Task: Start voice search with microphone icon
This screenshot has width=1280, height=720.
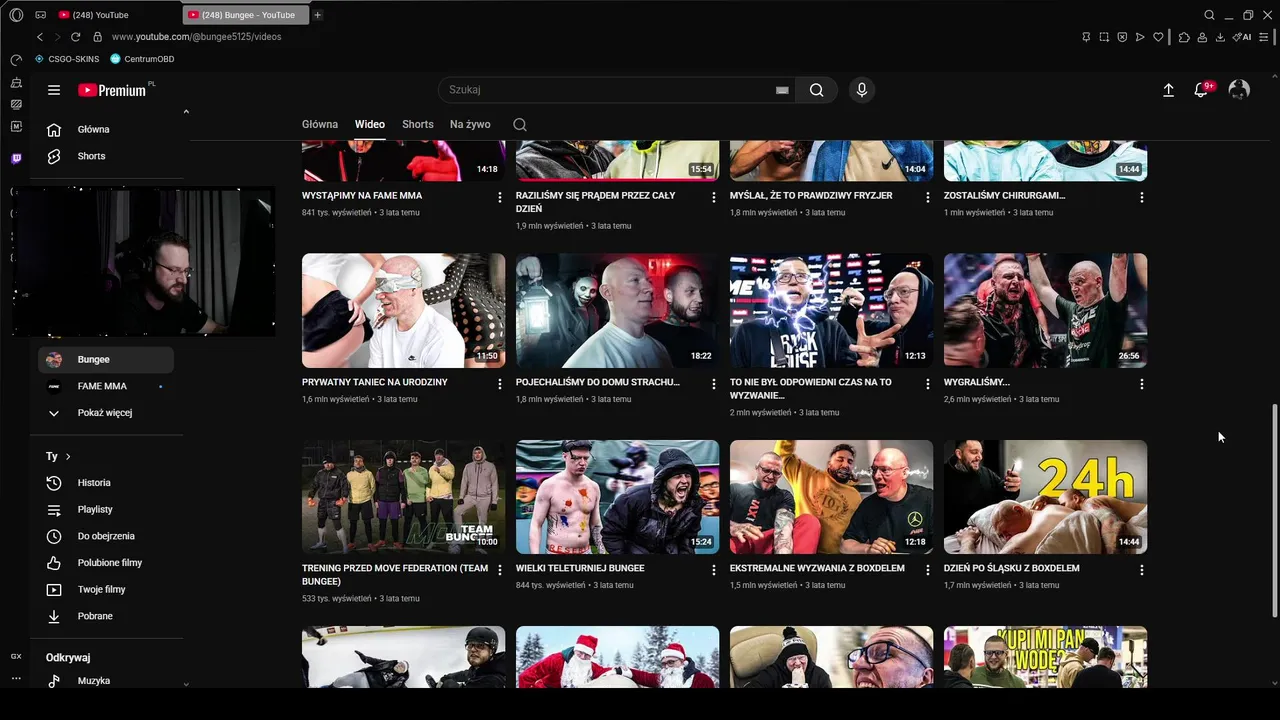Action: 862,90
